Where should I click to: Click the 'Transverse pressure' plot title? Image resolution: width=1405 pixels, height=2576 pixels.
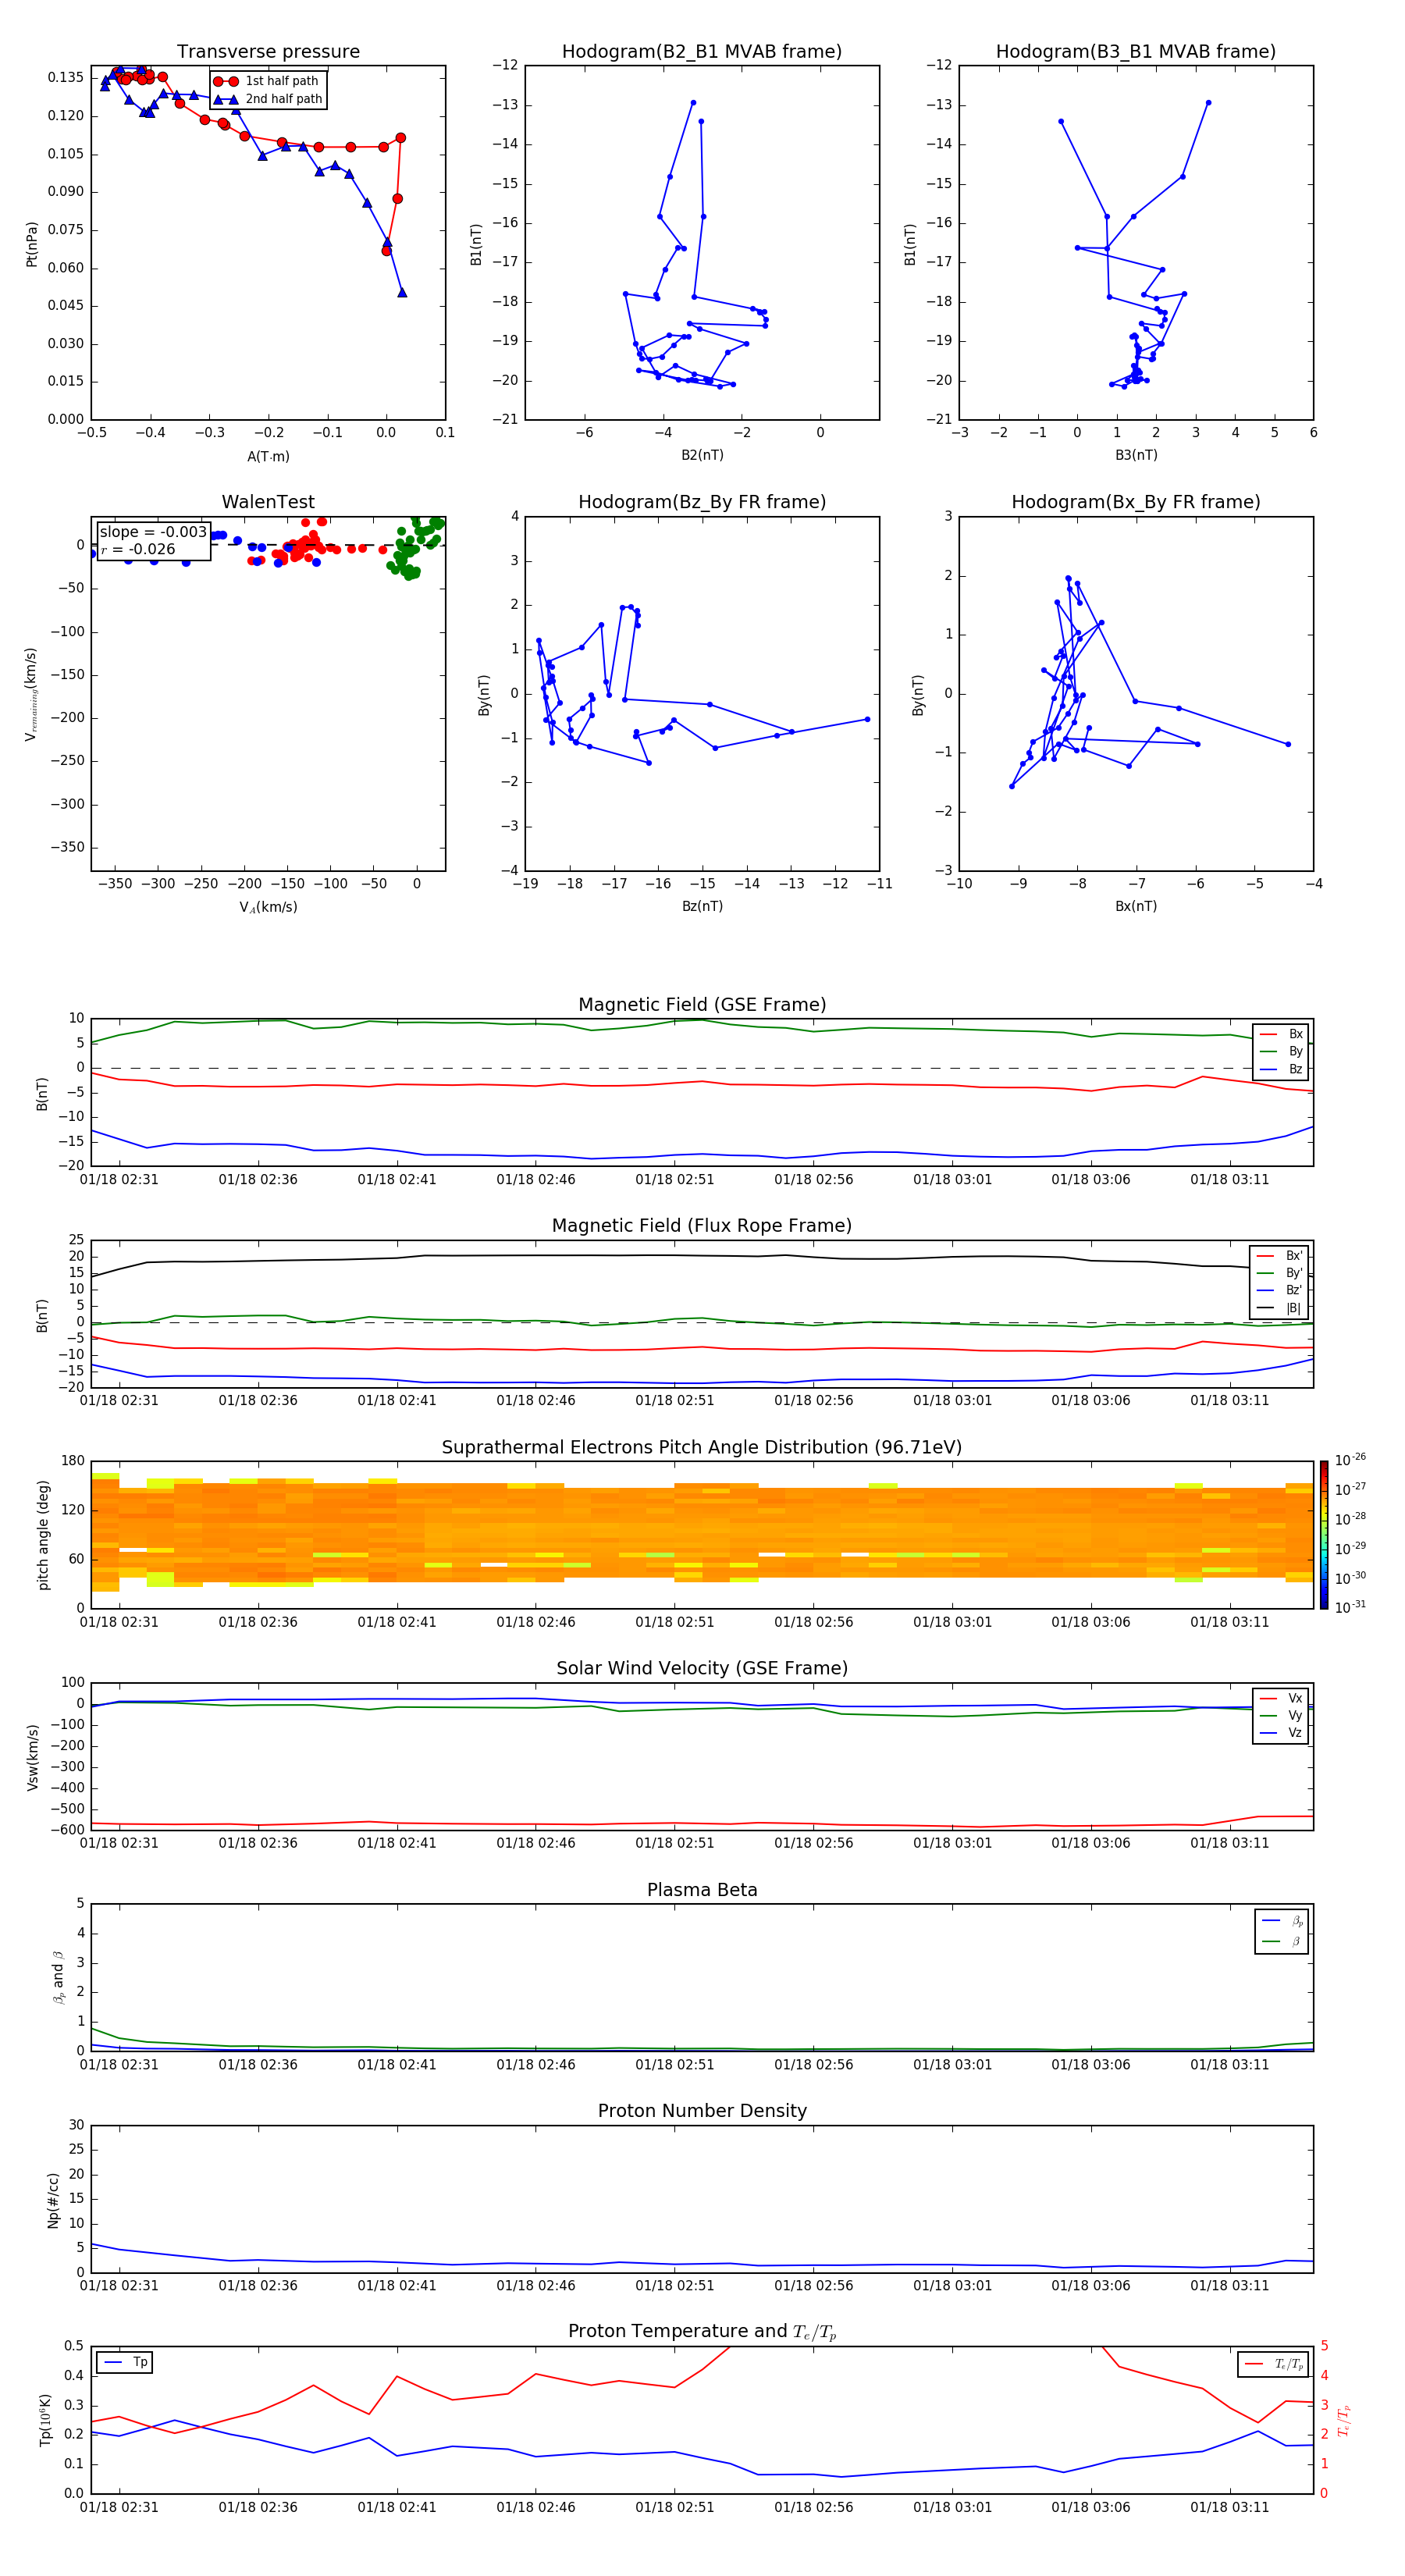click(x=268, y=52)
